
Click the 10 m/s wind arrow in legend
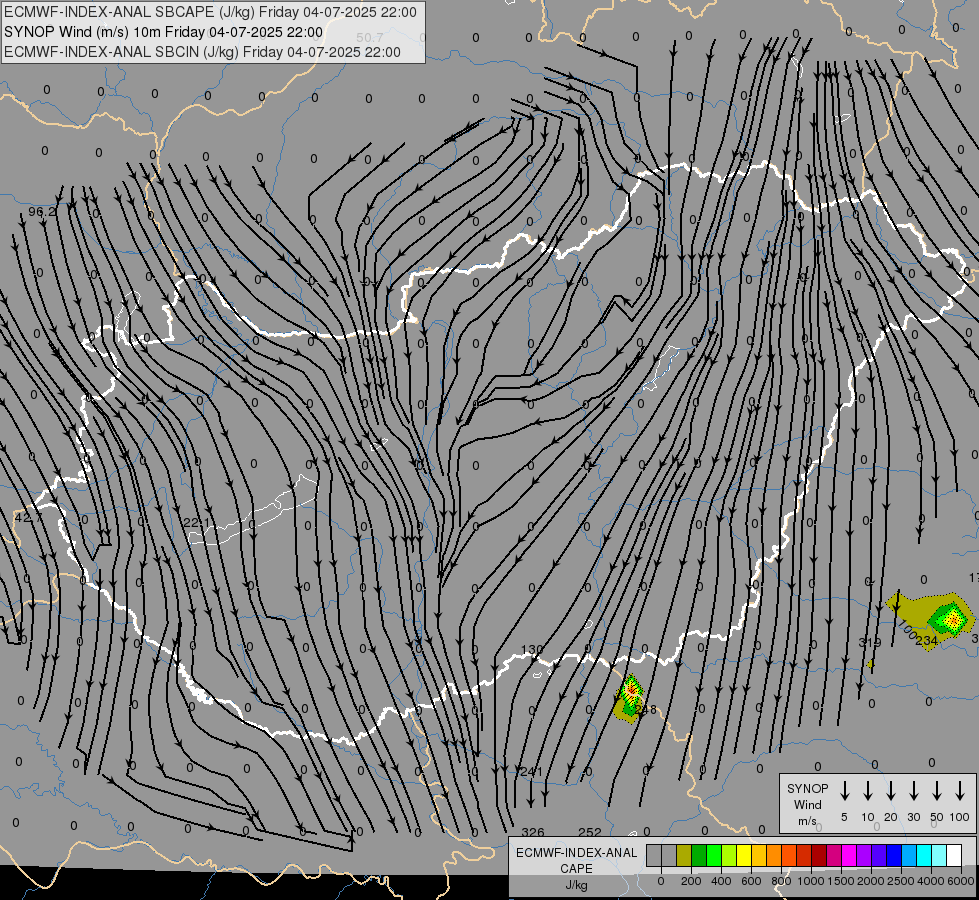coord(868,791)
